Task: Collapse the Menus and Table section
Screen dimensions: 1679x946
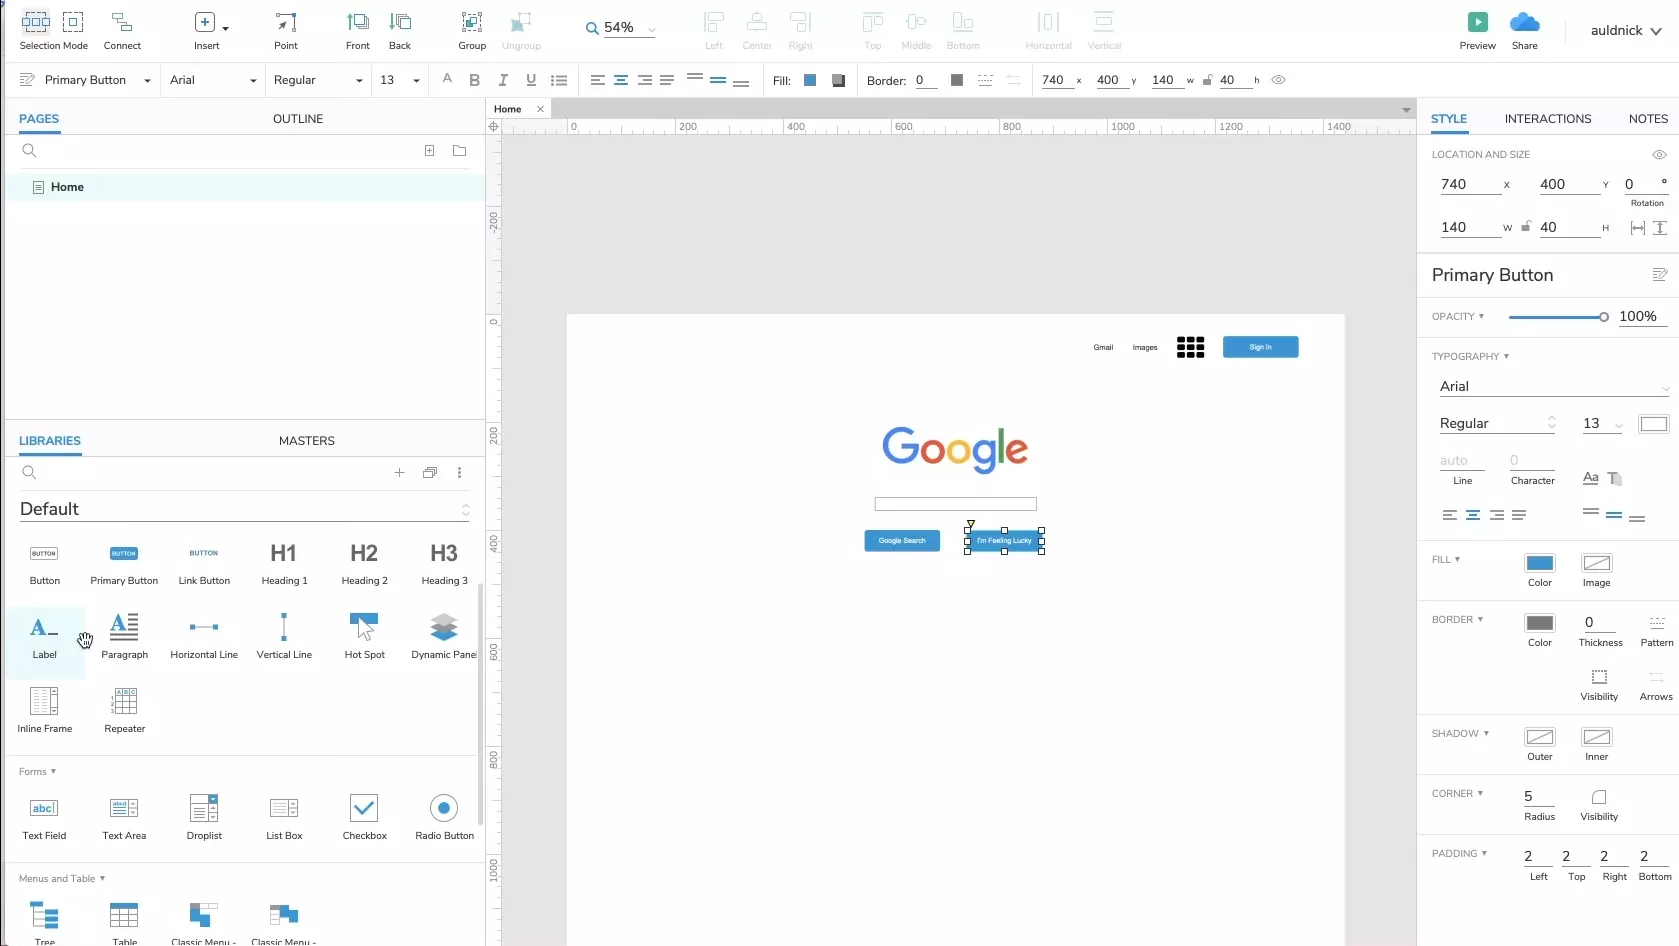Action: [x=62, y=878]
